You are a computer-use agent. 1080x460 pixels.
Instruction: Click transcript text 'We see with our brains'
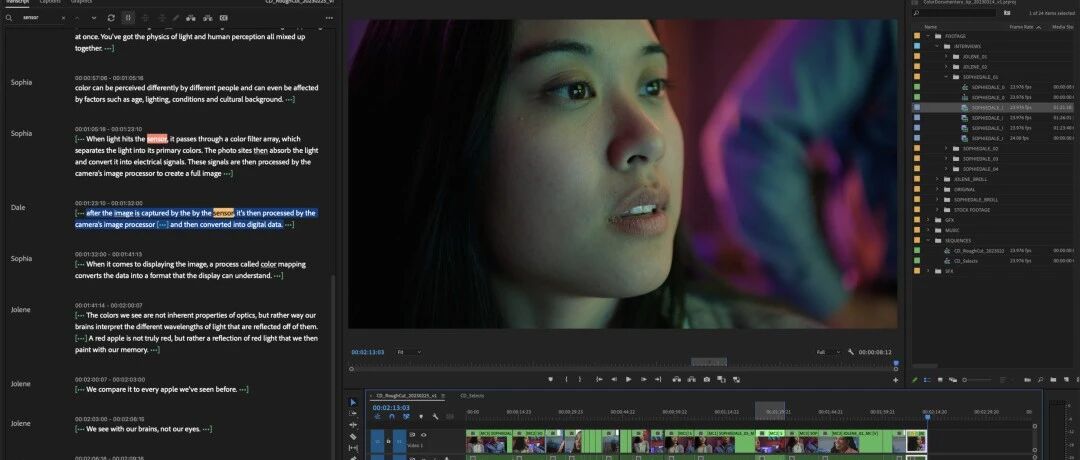123,429
